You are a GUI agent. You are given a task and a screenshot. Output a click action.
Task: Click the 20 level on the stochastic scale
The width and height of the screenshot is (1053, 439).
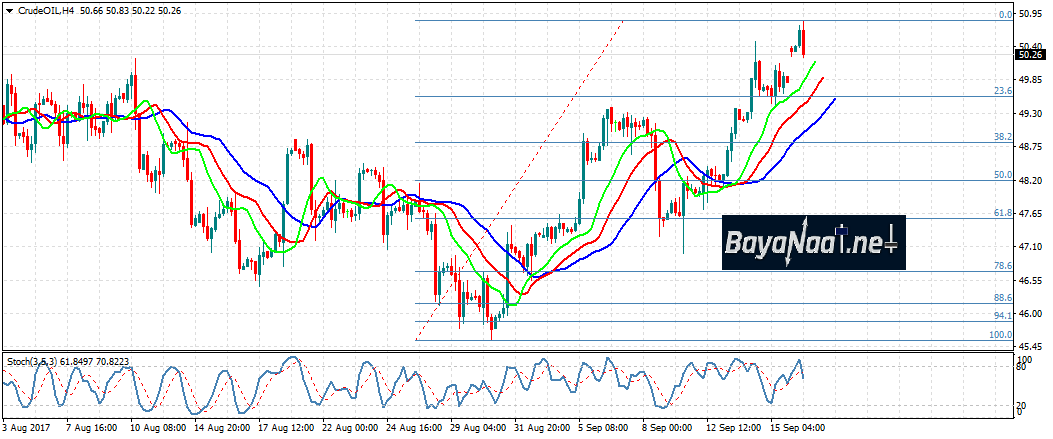tap(1025, 404)
